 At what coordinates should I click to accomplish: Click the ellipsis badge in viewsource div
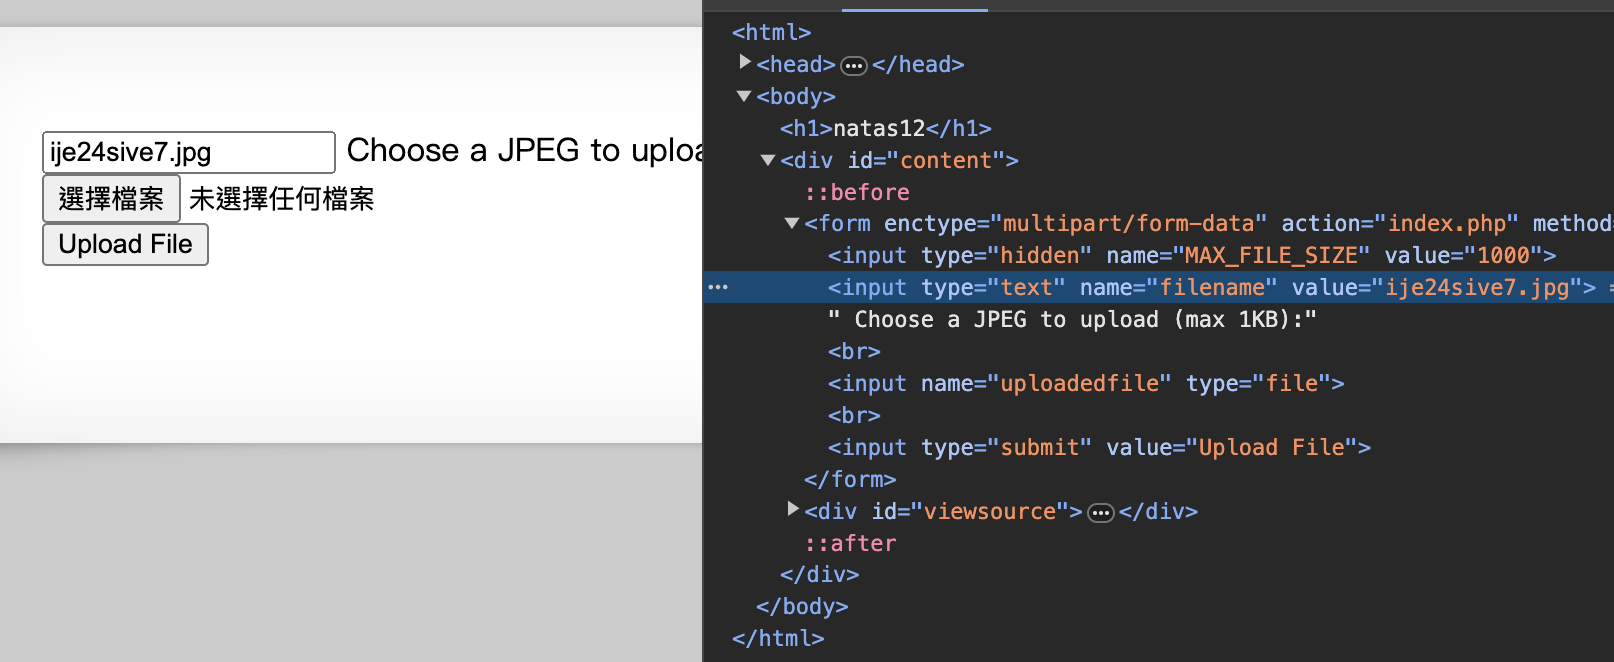coord(1100,513)
